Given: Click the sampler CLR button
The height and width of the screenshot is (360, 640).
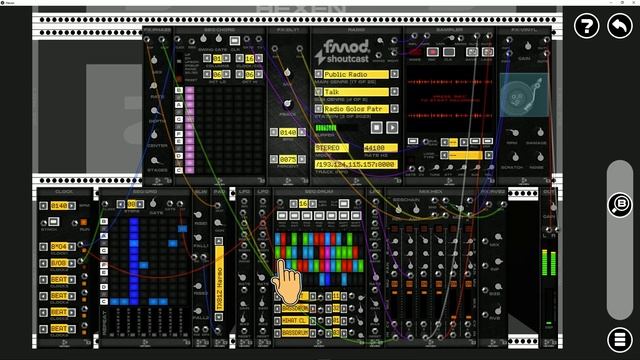Looking at the screenshot, I should 449,52.
